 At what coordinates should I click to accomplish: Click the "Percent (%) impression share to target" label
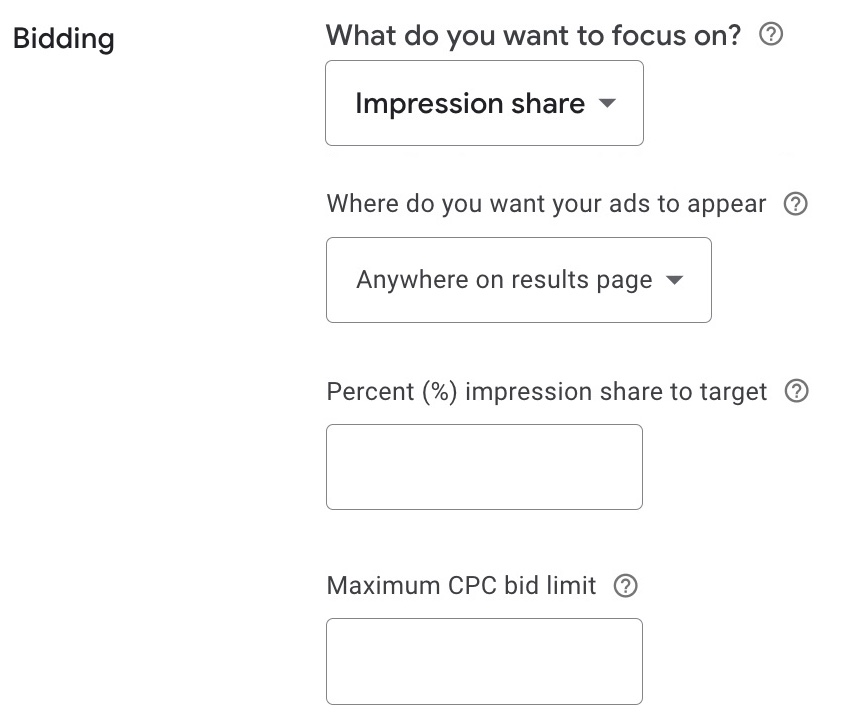548,391
